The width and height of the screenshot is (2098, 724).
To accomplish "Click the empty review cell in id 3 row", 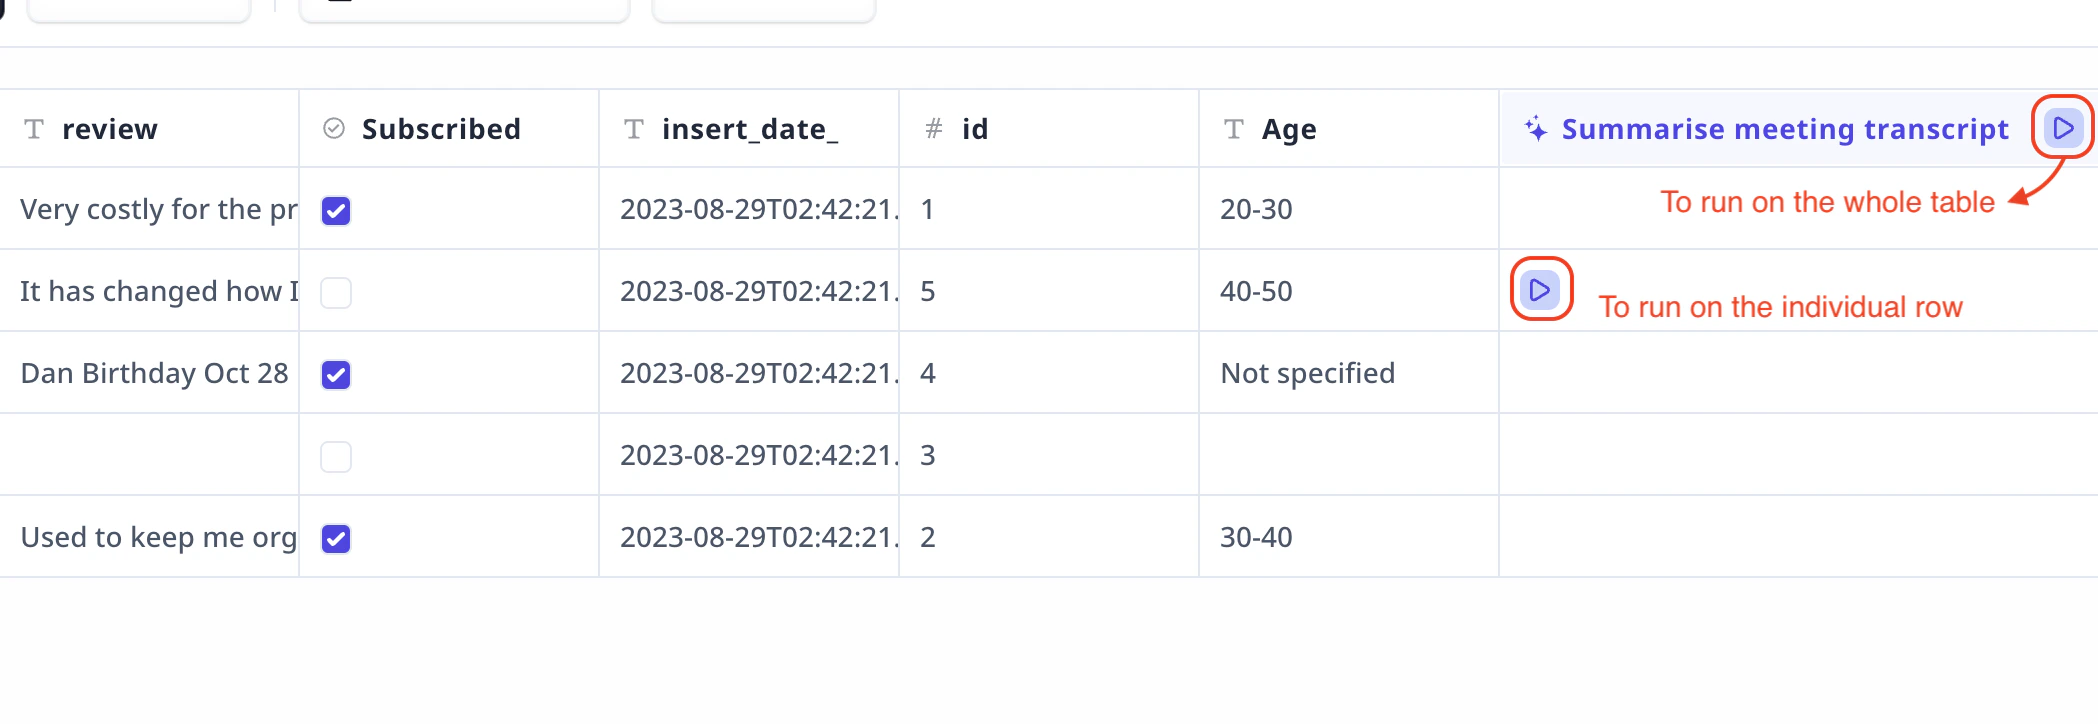I will (150, 455).
